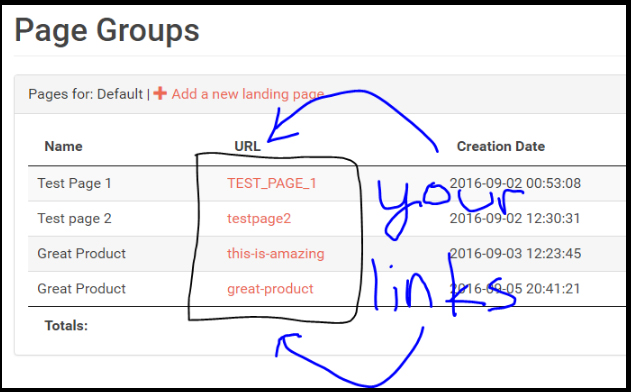Image resolution: width=631 pixels, height=392 pixels.
Task: Click the 'Page Groups' heading
Action: coord(107,31)
